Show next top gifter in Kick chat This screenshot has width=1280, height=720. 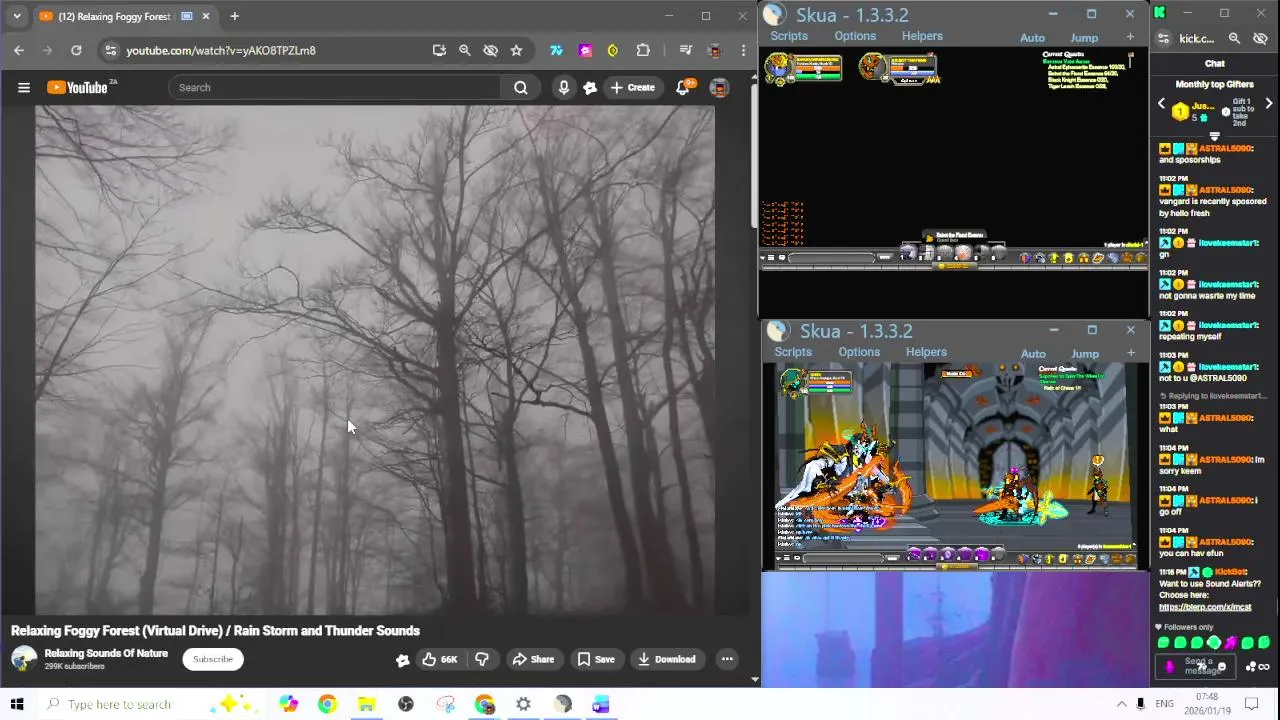click(1269, 104)
